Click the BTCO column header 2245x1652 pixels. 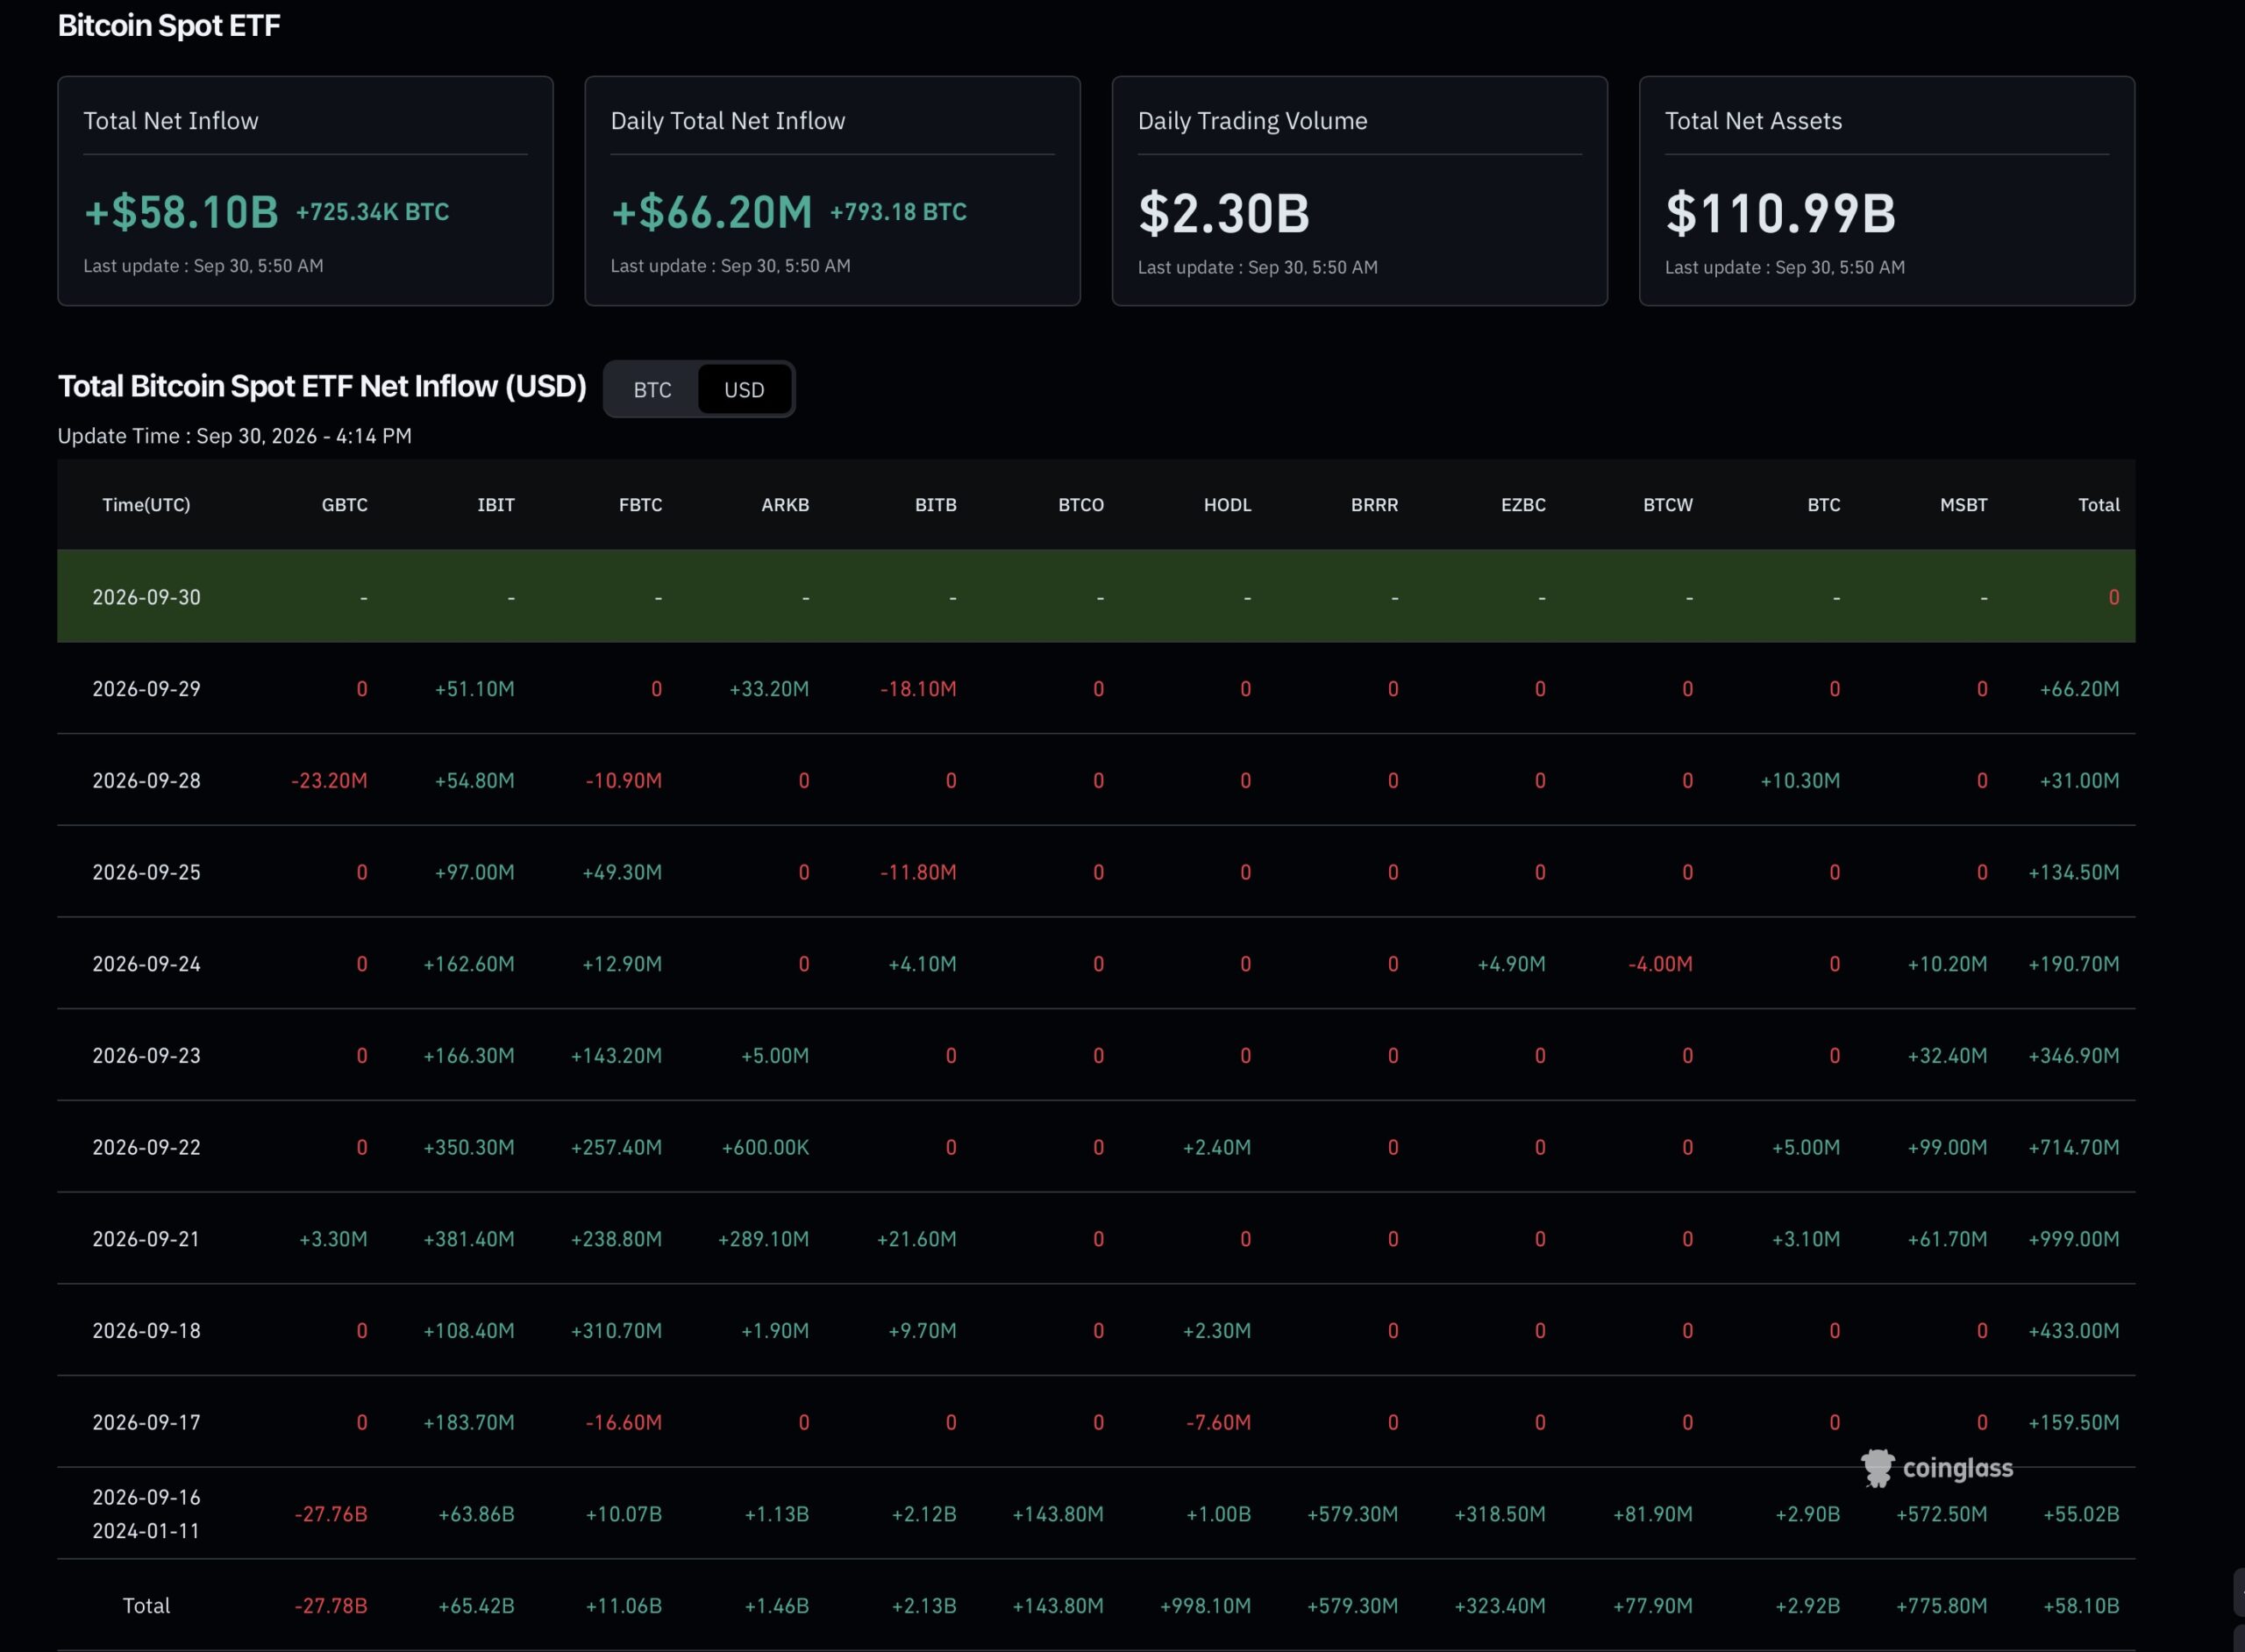pyautogui.click(x=1081, y=505)
